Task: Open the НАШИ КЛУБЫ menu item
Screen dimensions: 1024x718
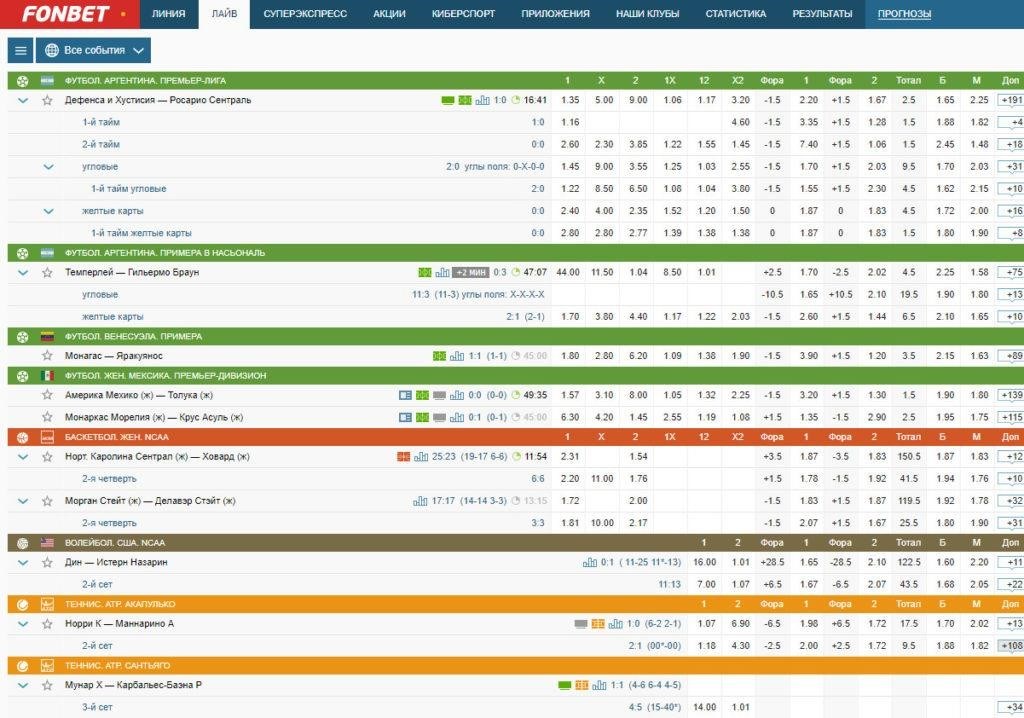Action: (x=647, y=14)
